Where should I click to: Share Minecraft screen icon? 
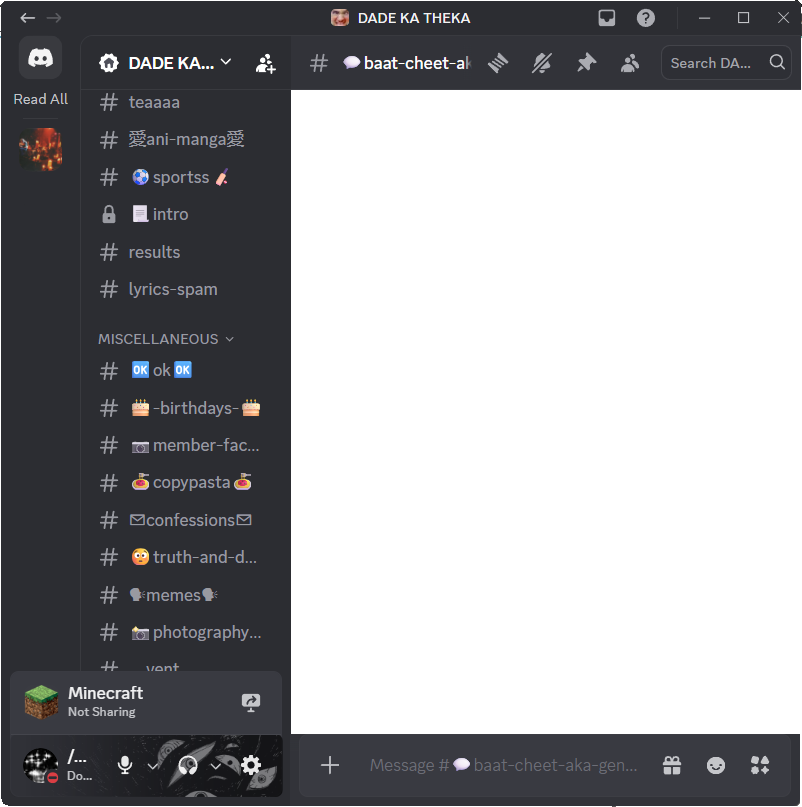pyautogui.click(x=251, y=702)
